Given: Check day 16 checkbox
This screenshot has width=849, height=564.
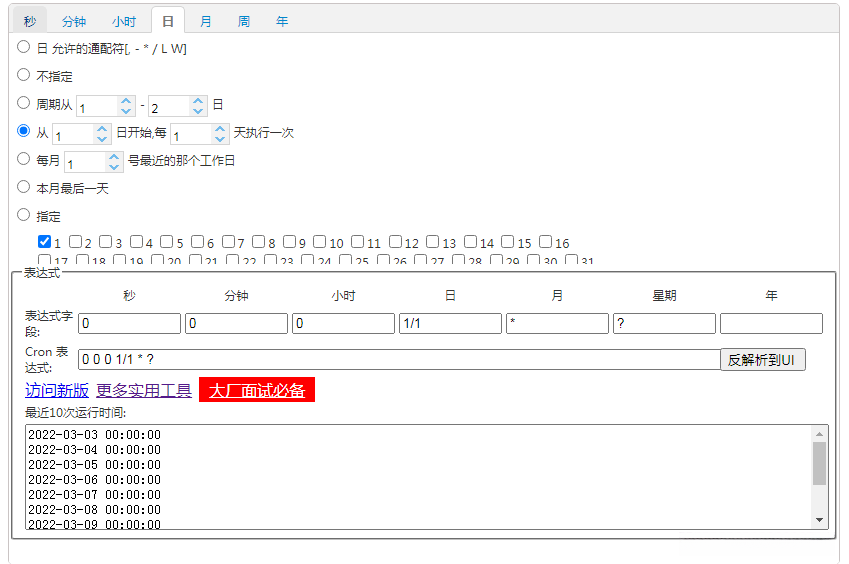Looking at the screenshot, I should click(x=546, y=241).
